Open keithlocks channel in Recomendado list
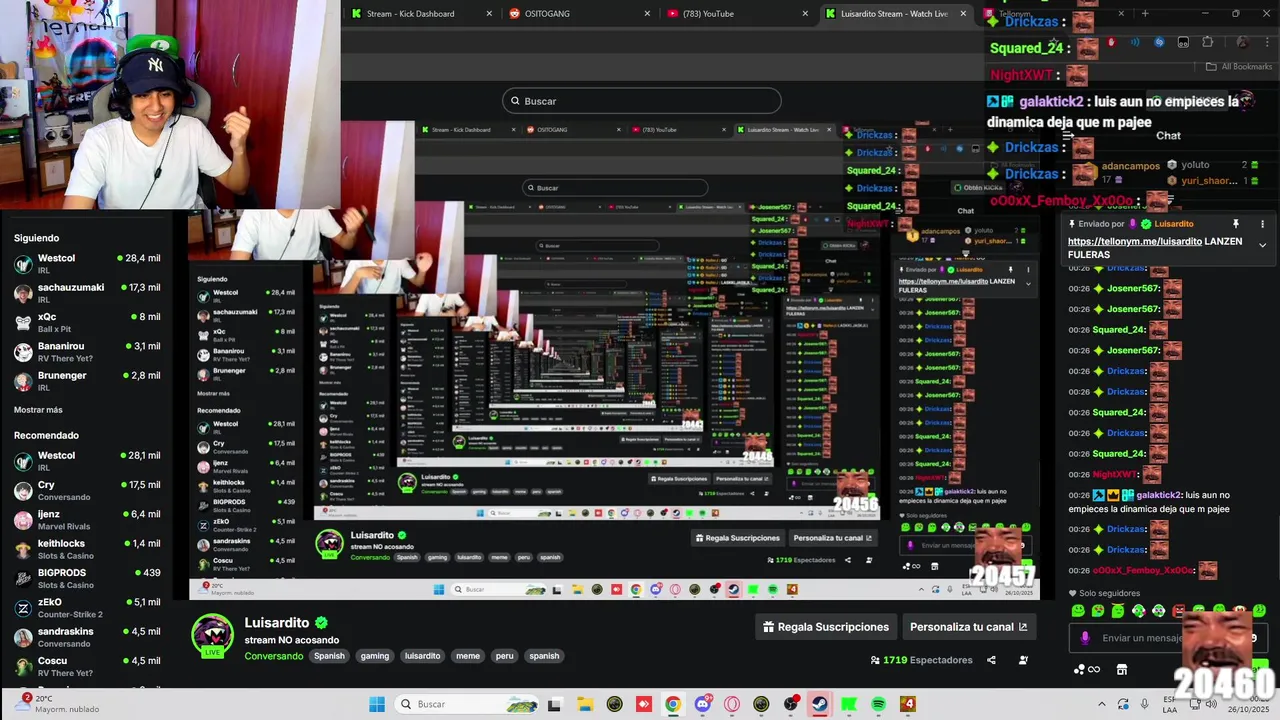 click(x=87, y=549)
